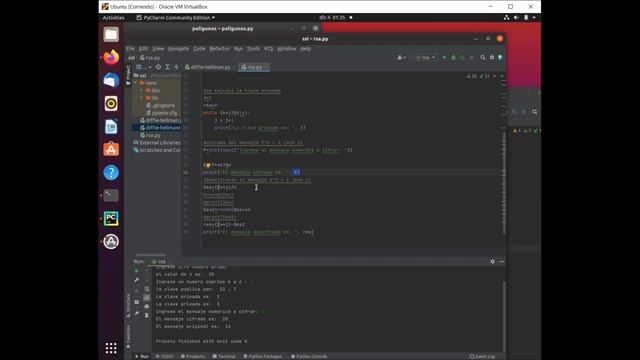Click the Debug bug icon in toolbar

453,58
